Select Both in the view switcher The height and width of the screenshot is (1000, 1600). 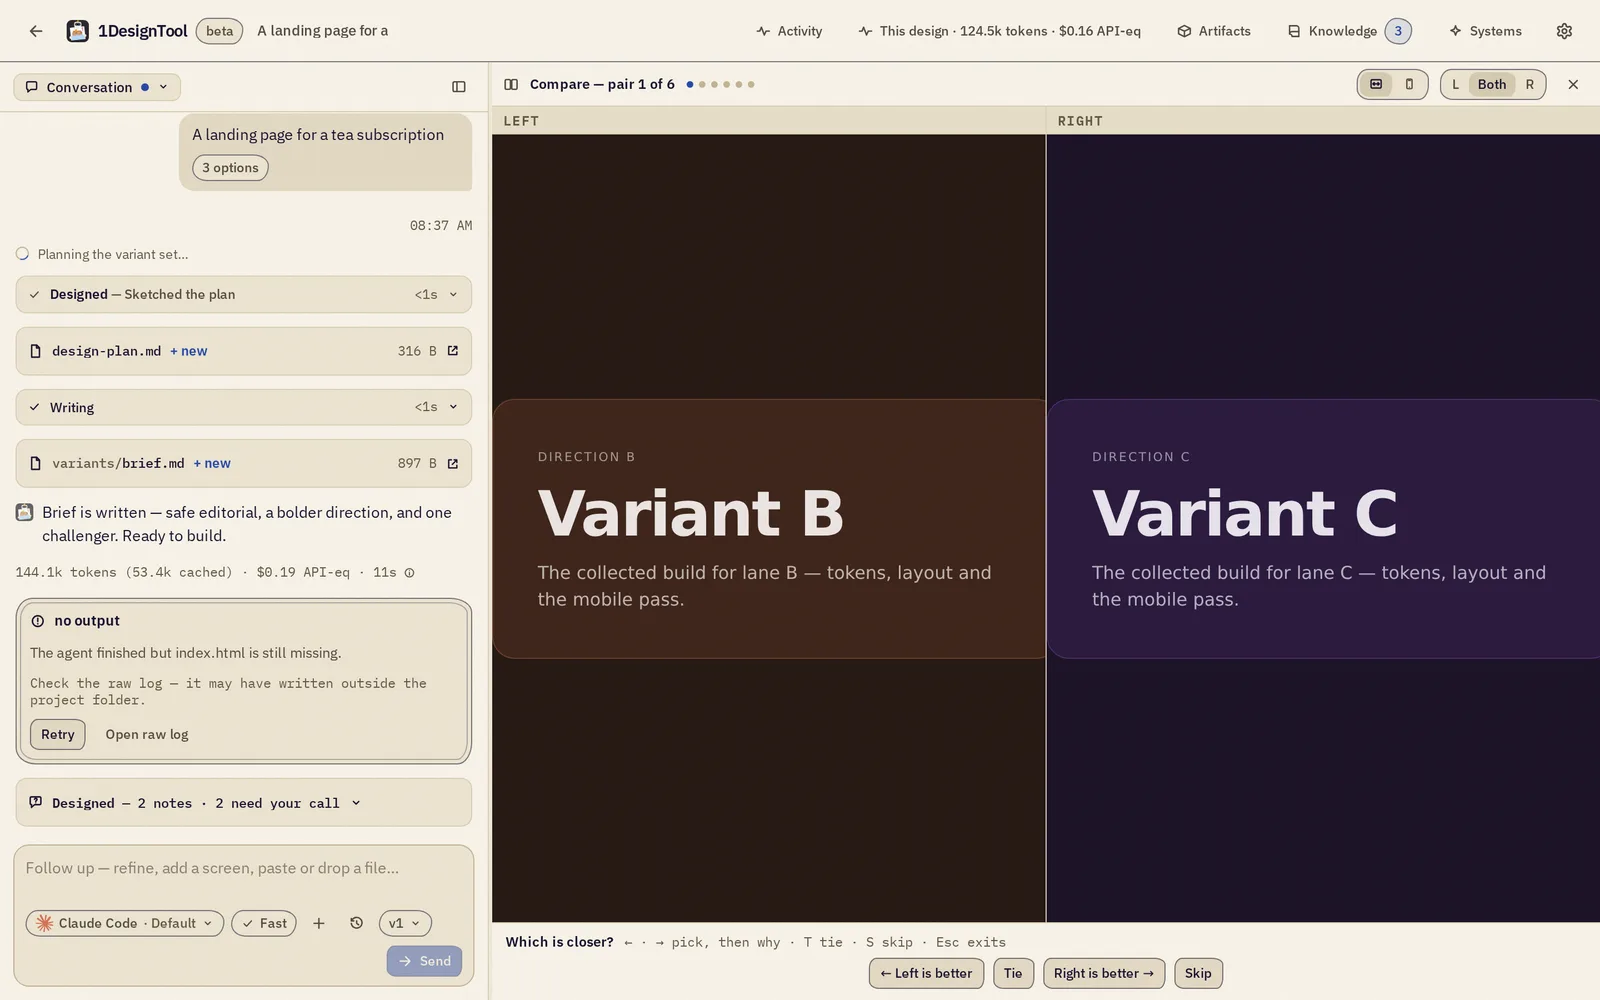click(x=1491, y=85)
